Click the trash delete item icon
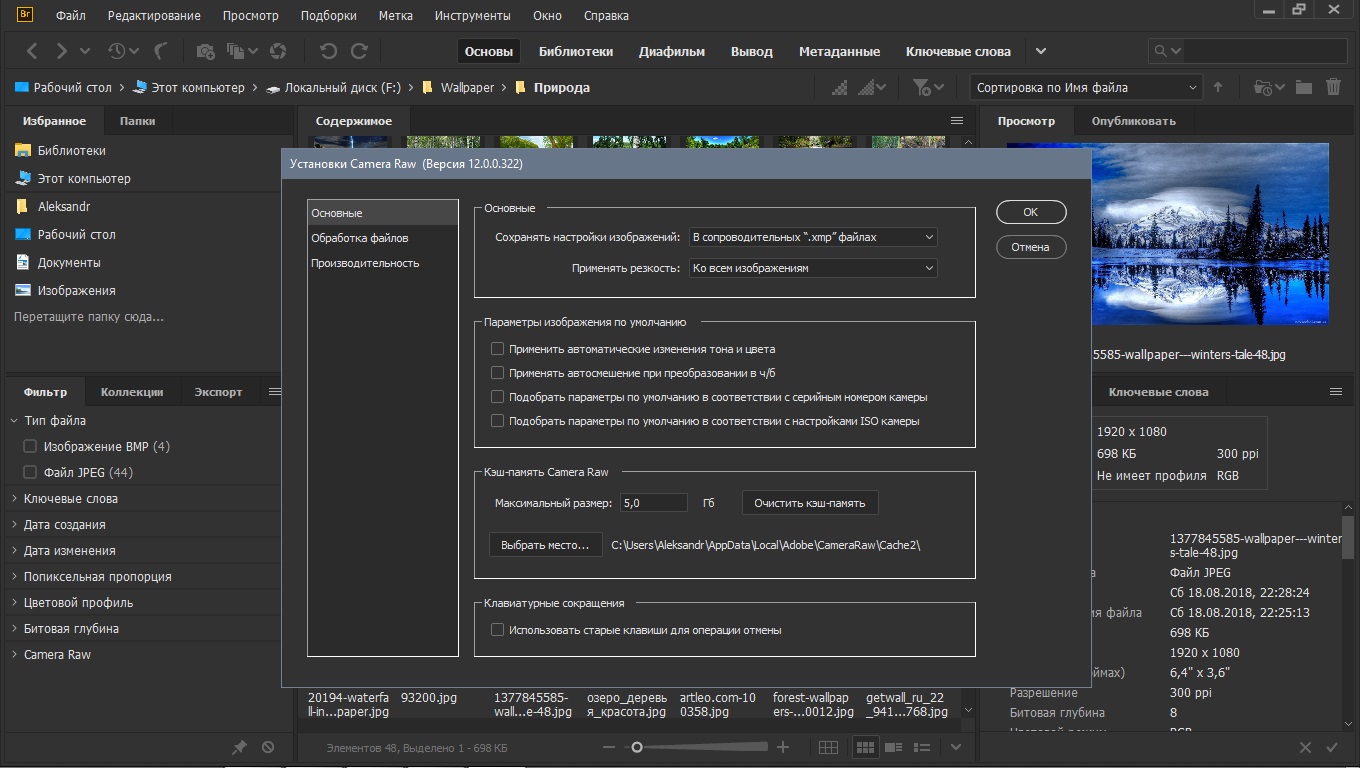Screen dimensions: 1360x768 pos(1333,87)
